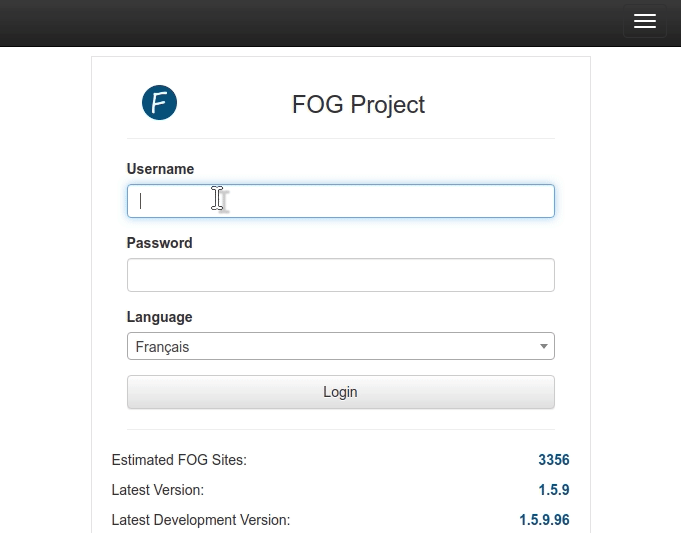
Task: Open the Language dropdown showing Français
Action: pos(340,346)
